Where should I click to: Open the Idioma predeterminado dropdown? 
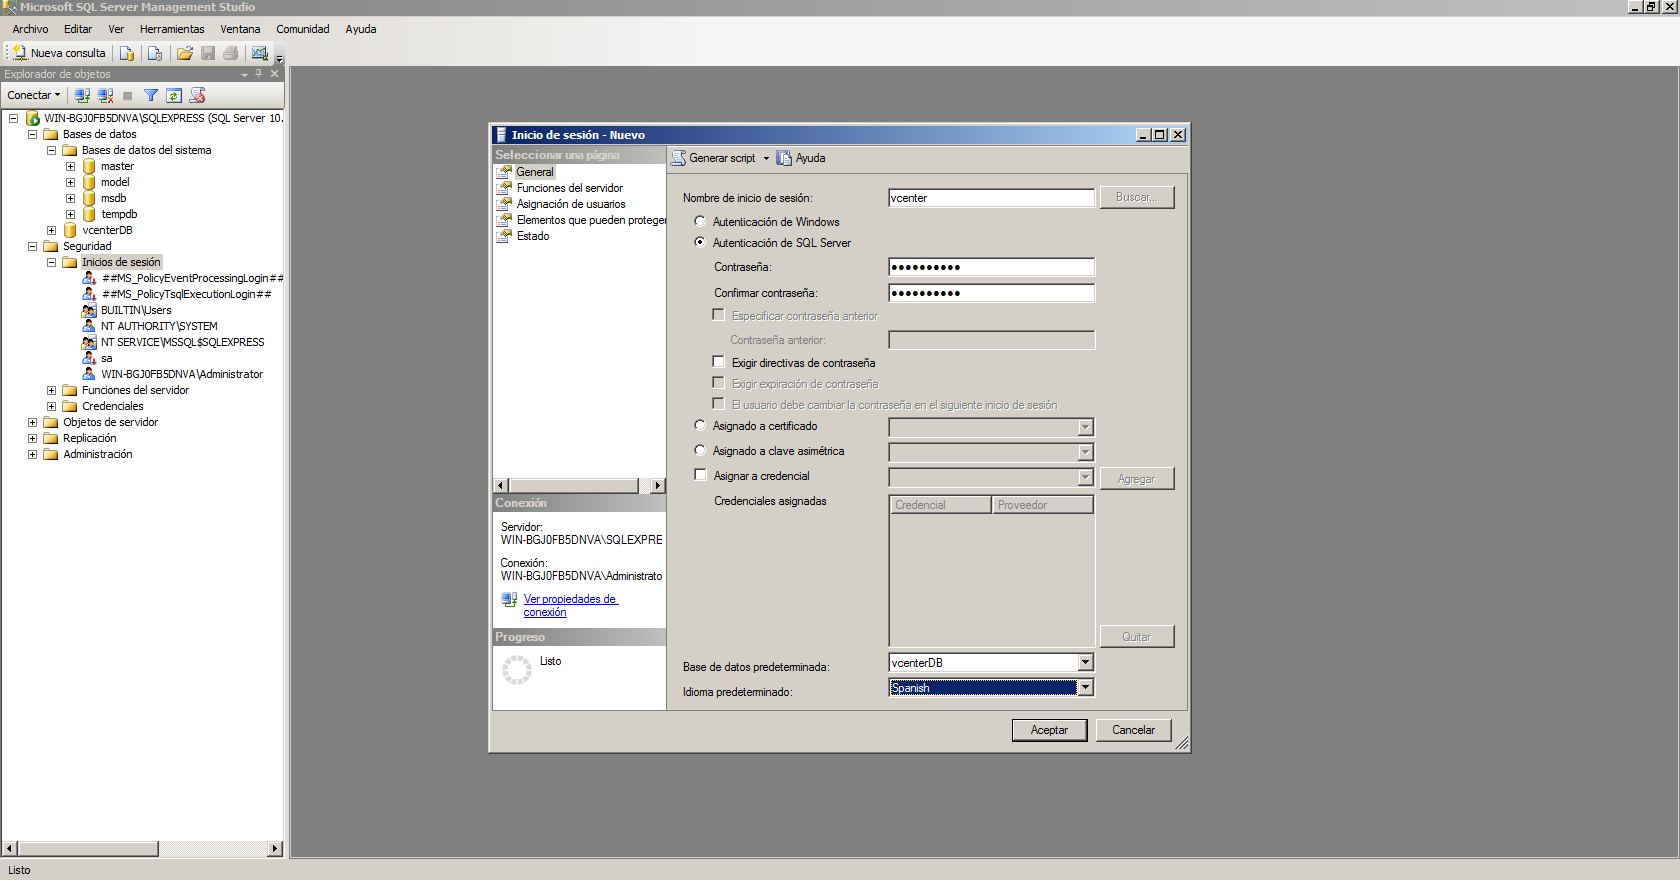[1085, 687]
